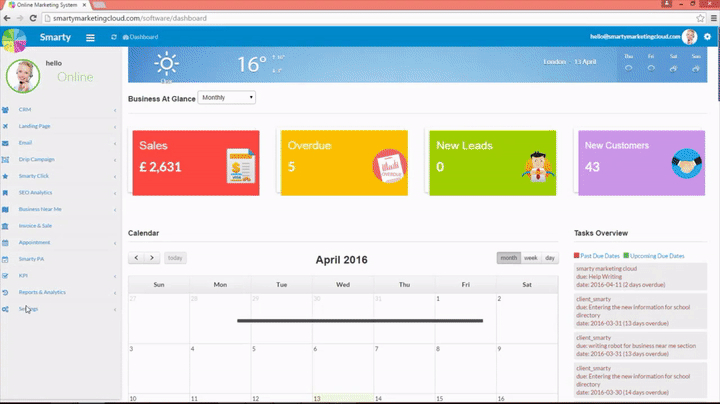Switch the calendar to week view
The image size is (720, 404).
pyautogui.click(x=531, y=258)
